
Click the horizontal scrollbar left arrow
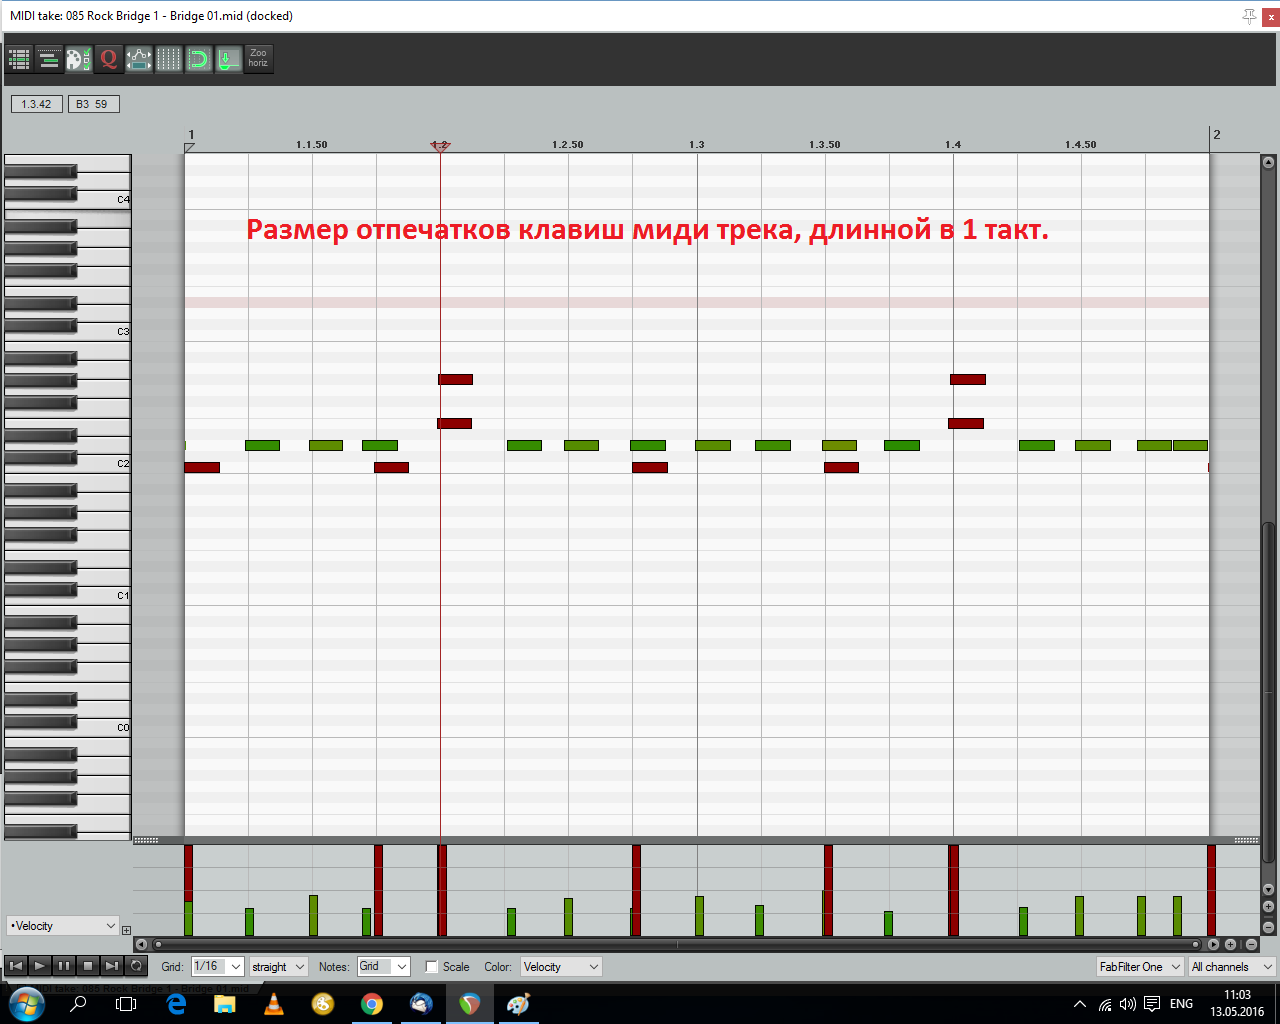coord(141,944)
